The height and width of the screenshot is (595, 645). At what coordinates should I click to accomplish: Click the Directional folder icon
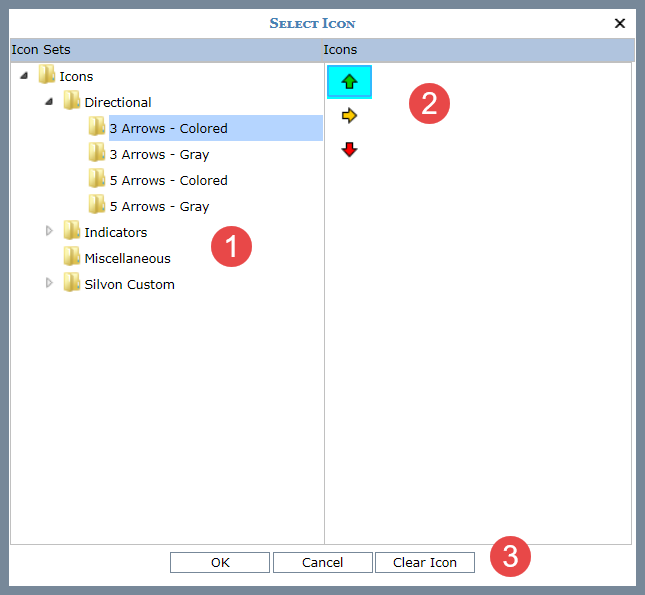coord(72,101)
